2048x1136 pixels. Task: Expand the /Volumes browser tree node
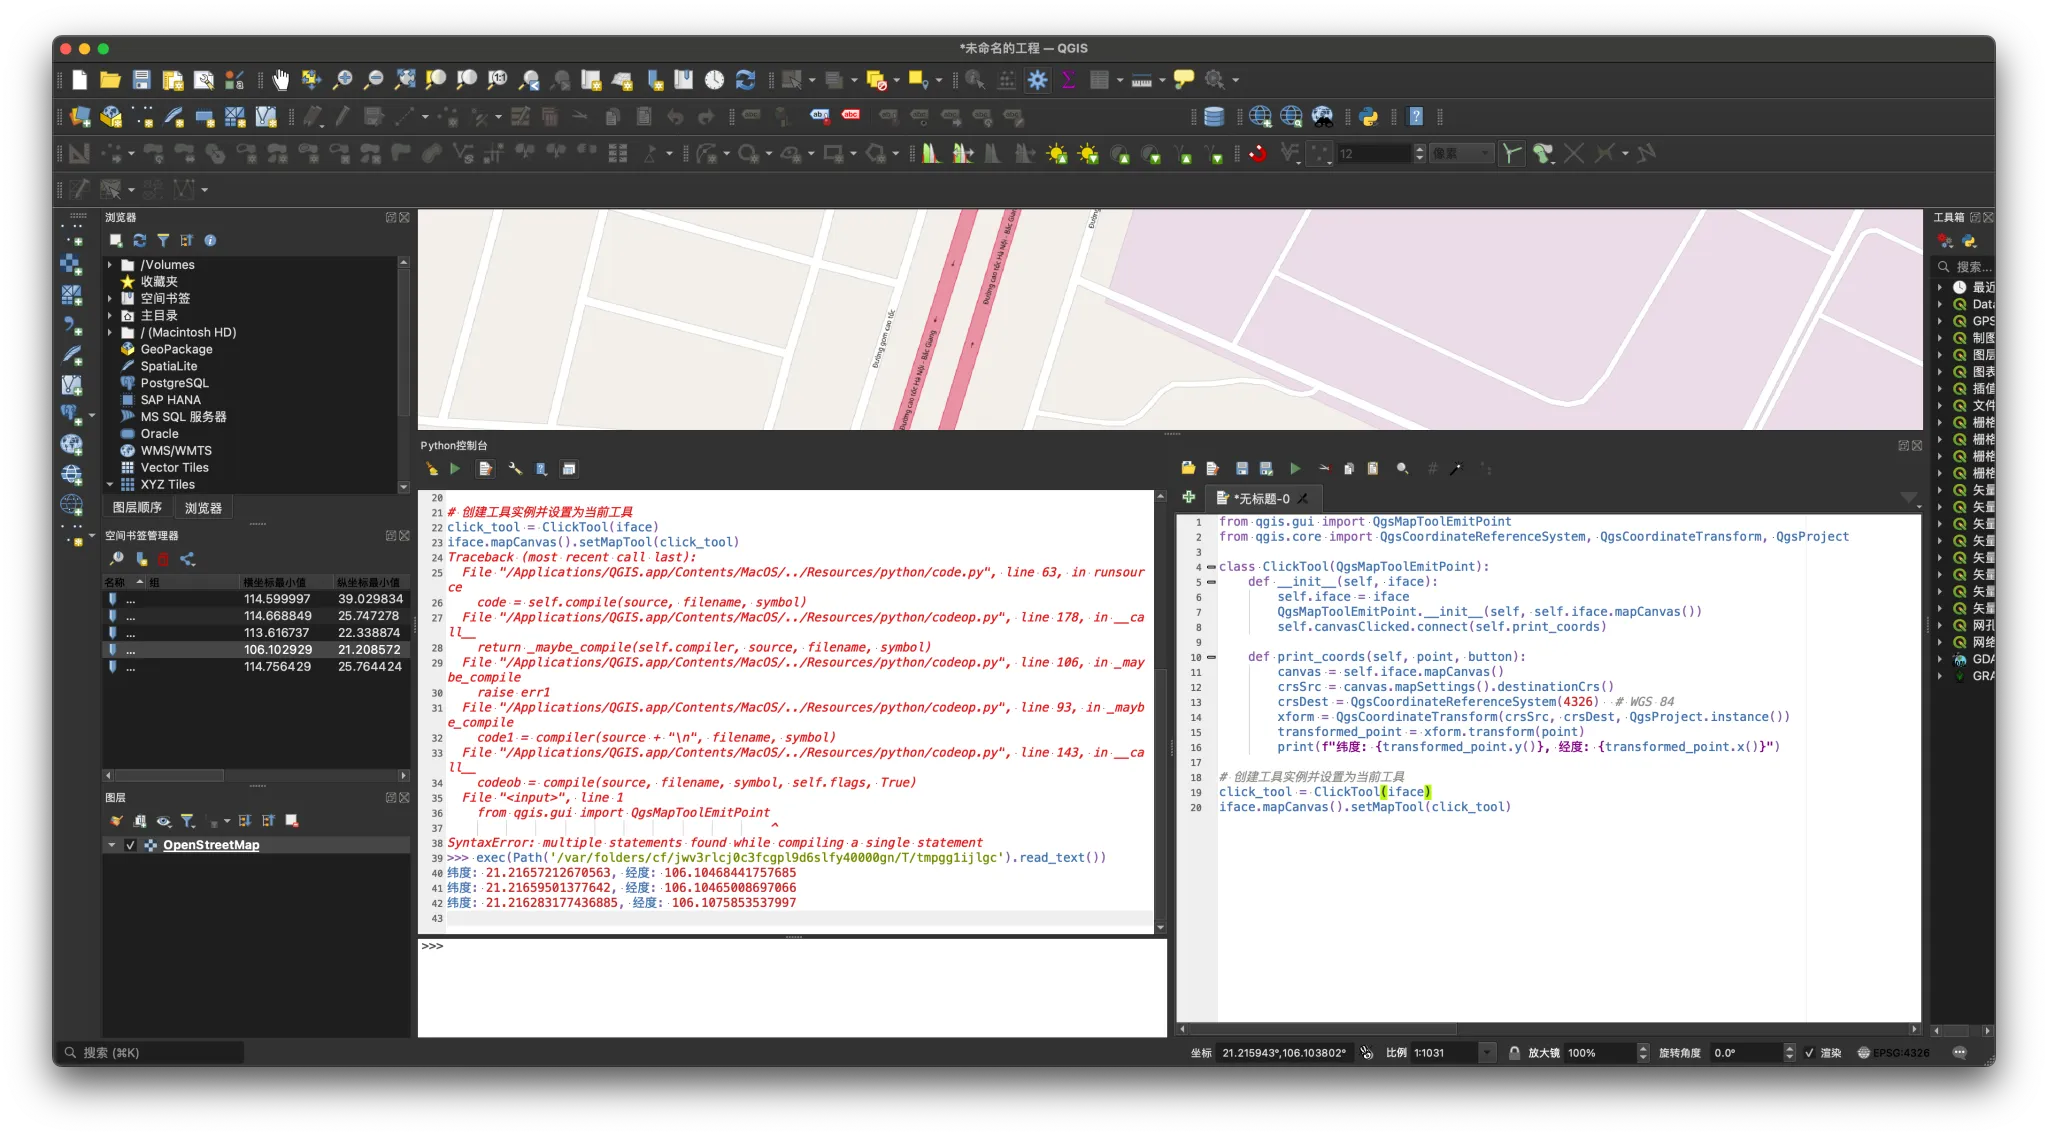(110, 265)
